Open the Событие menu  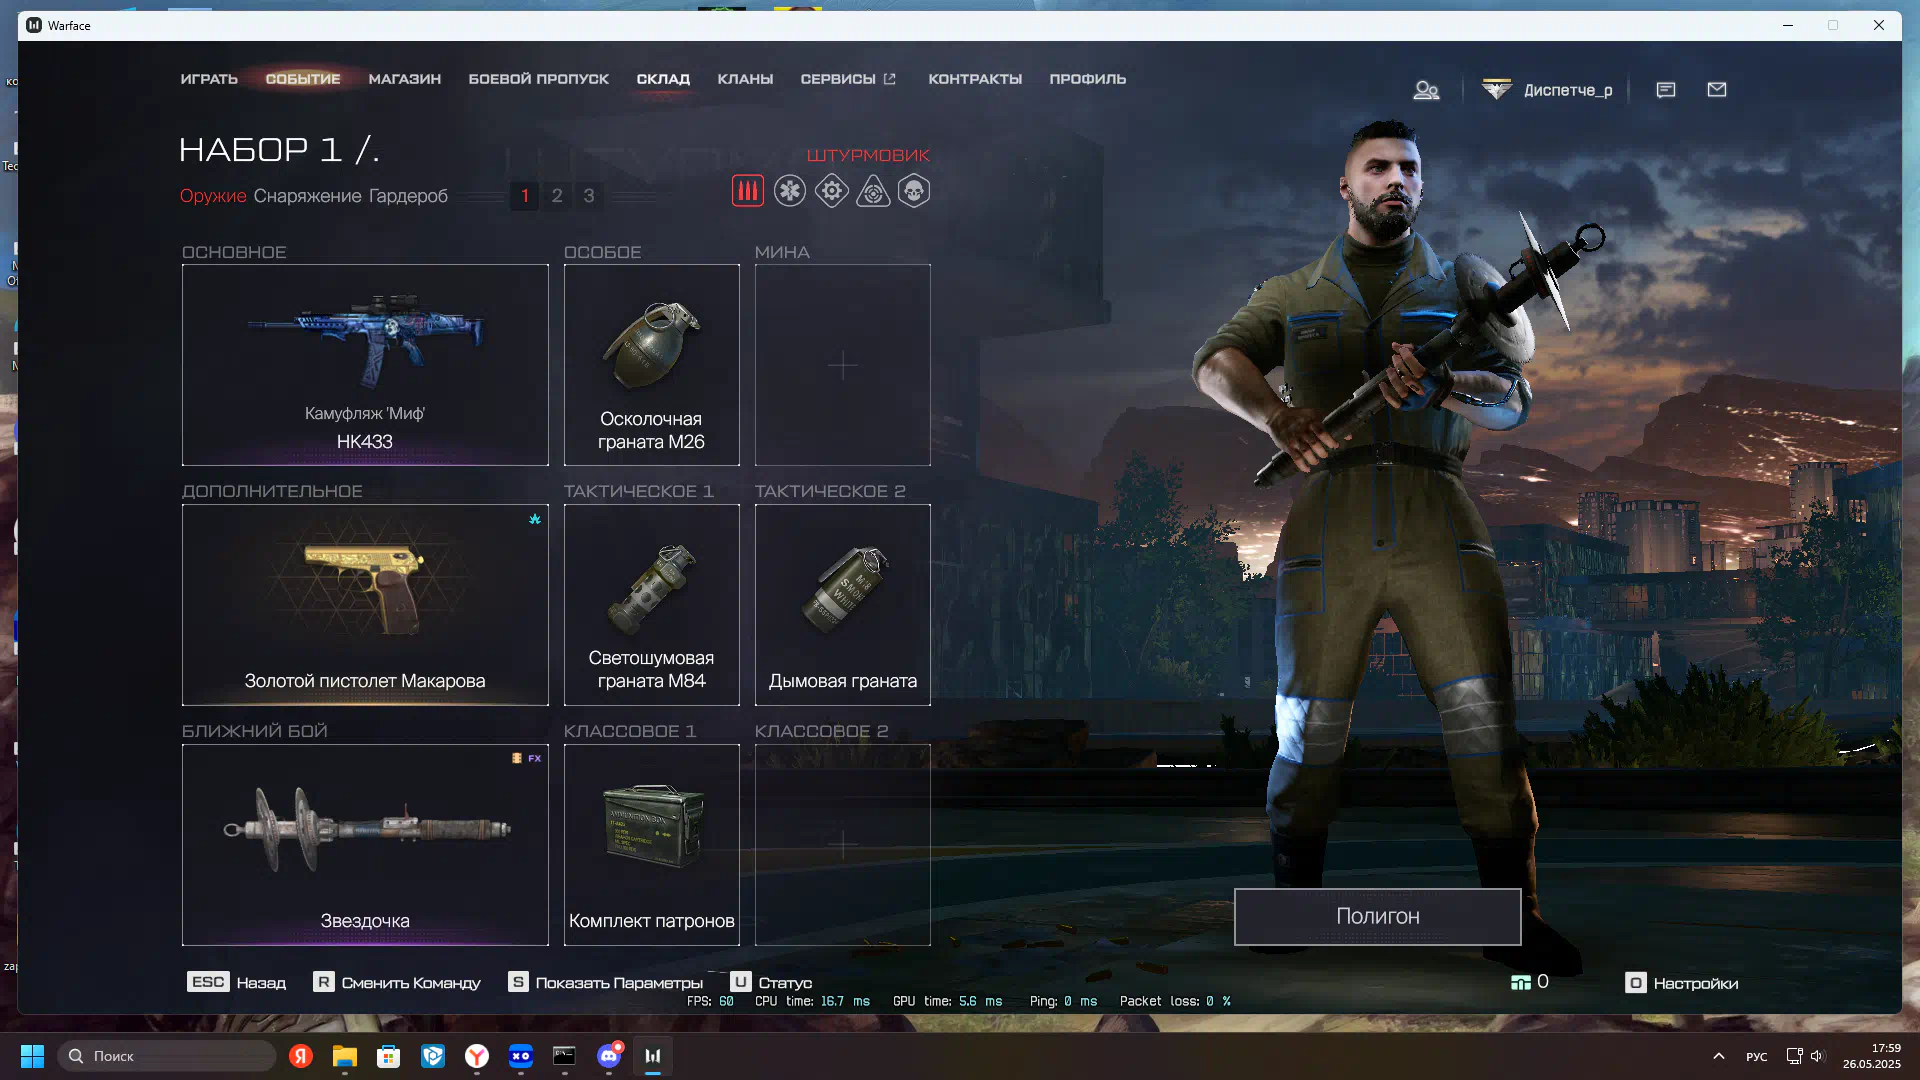(x=303, y=79)
